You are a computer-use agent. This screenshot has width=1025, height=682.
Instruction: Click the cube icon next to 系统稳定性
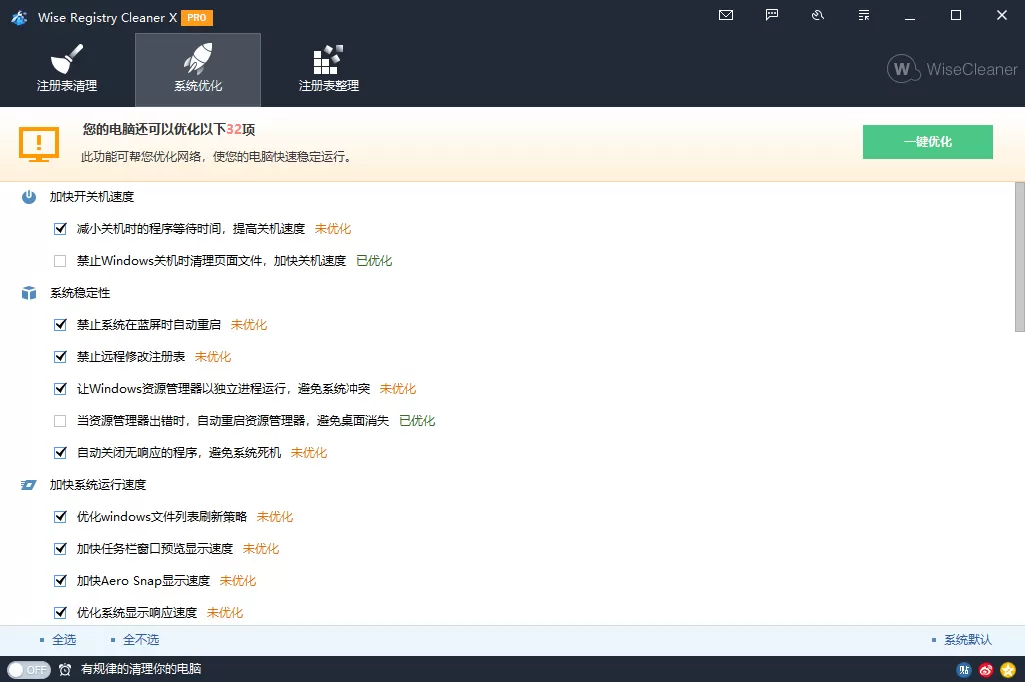(26, 292)
